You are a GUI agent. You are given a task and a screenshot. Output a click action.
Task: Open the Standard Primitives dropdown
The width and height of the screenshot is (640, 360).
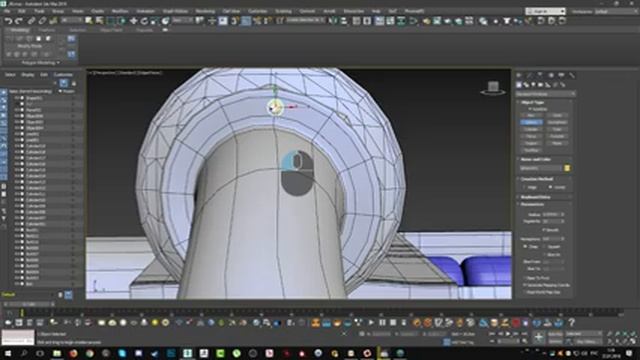(546, 94)
